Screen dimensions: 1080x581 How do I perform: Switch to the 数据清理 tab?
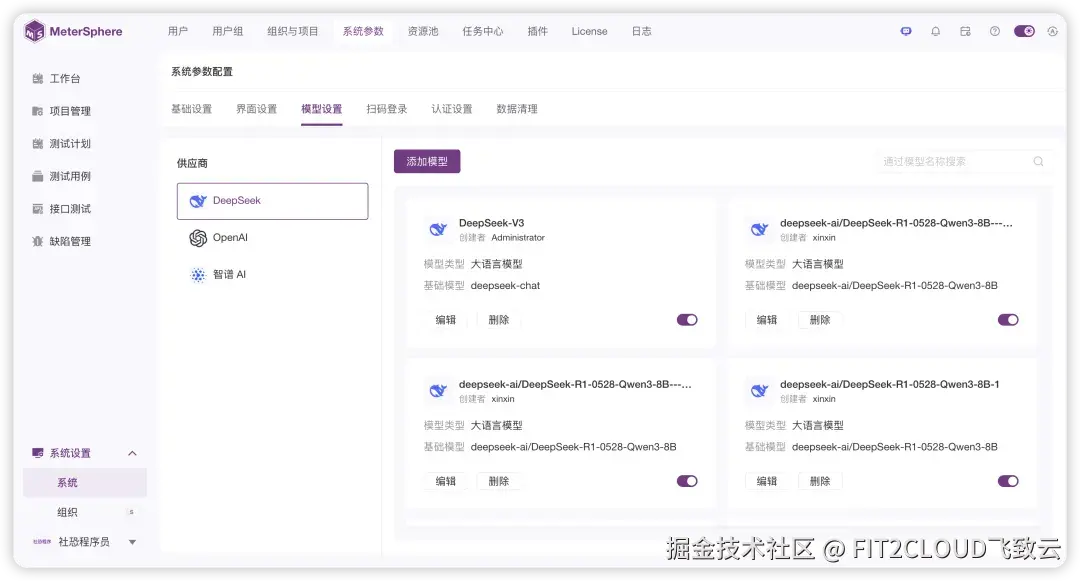[517, 109]
